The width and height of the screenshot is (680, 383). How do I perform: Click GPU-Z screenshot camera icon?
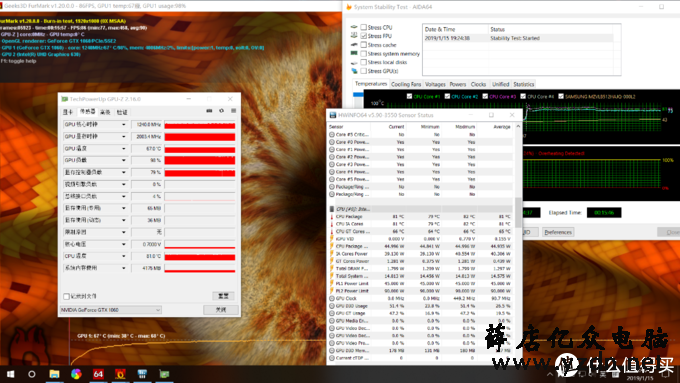tap(209, 111)
